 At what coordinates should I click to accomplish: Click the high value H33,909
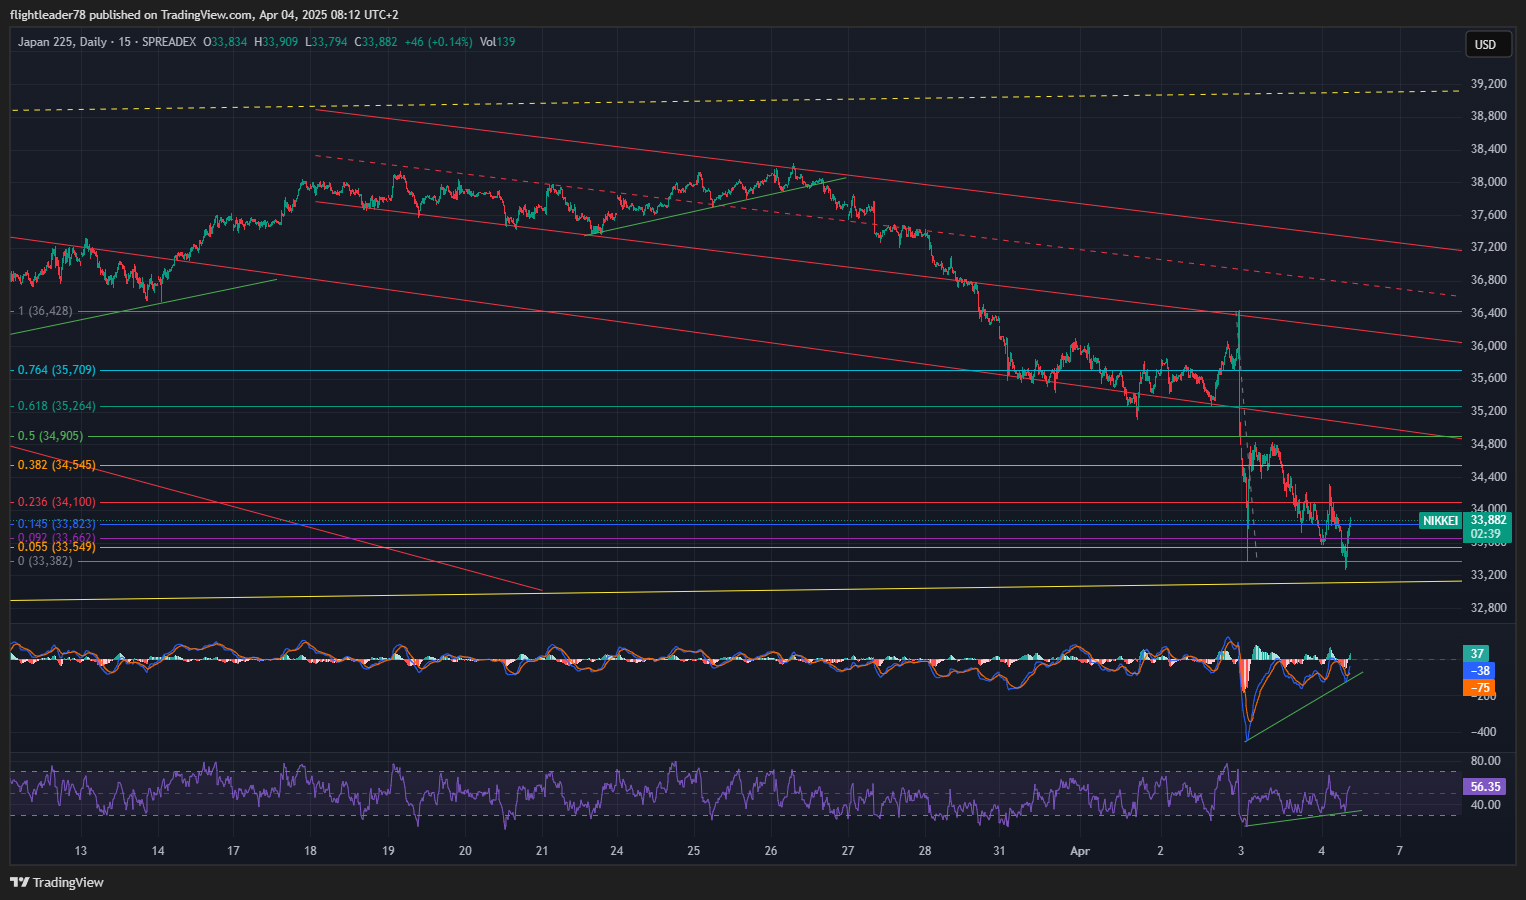click(276, 42)
